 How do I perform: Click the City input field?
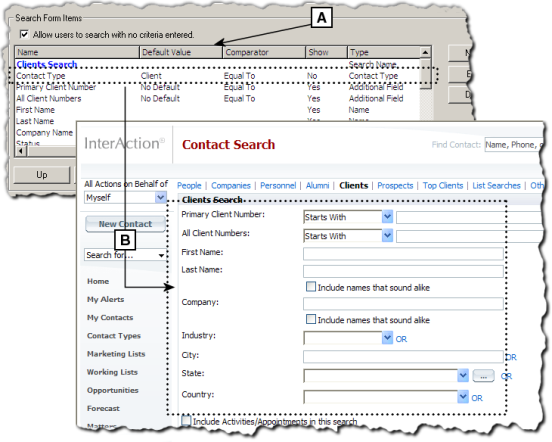(x=403, y=356)
